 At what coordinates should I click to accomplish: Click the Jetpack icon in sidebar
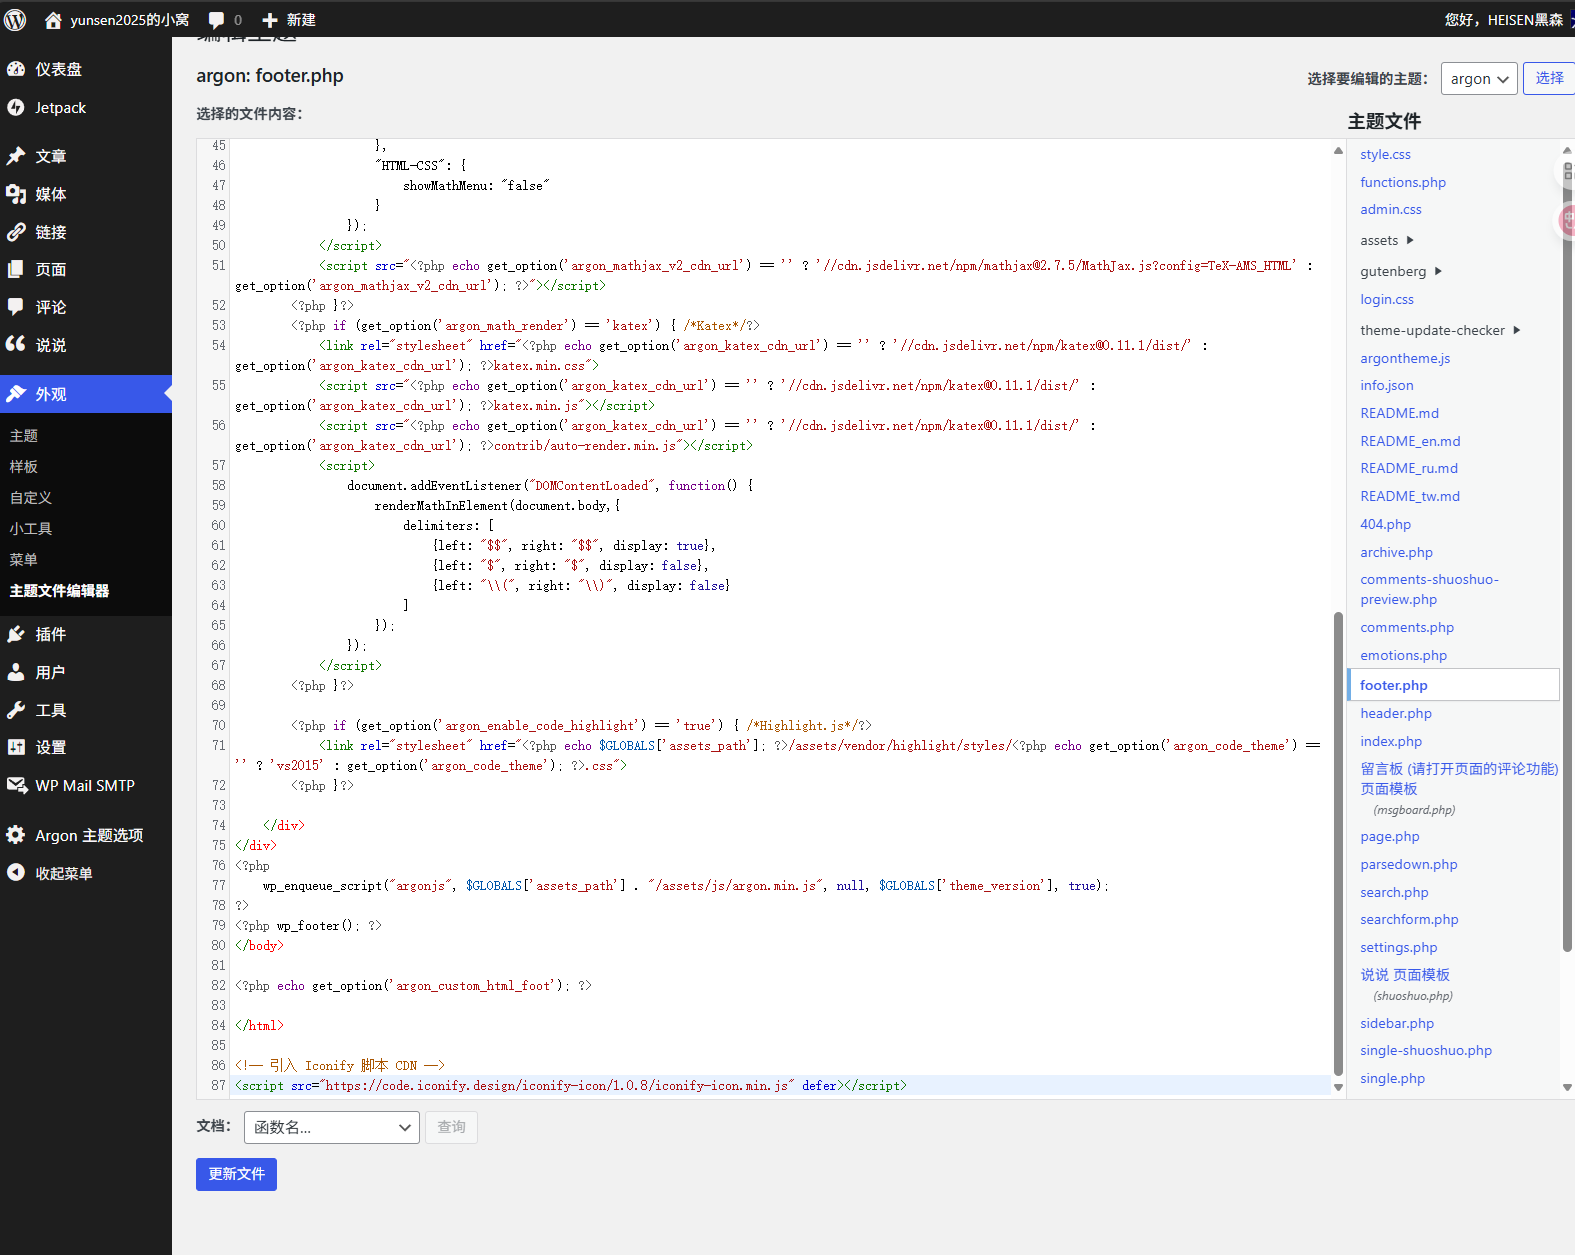click(x=16, y=107)
